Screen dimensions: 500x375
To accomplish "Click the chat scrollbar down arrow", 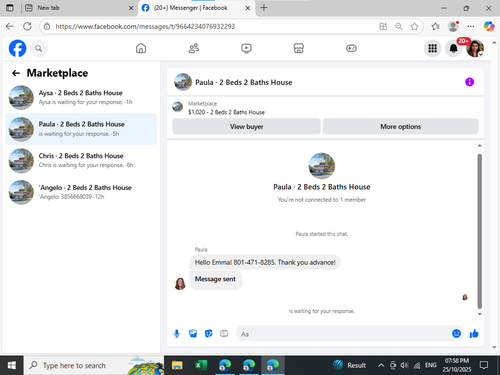I will [480, 314].
